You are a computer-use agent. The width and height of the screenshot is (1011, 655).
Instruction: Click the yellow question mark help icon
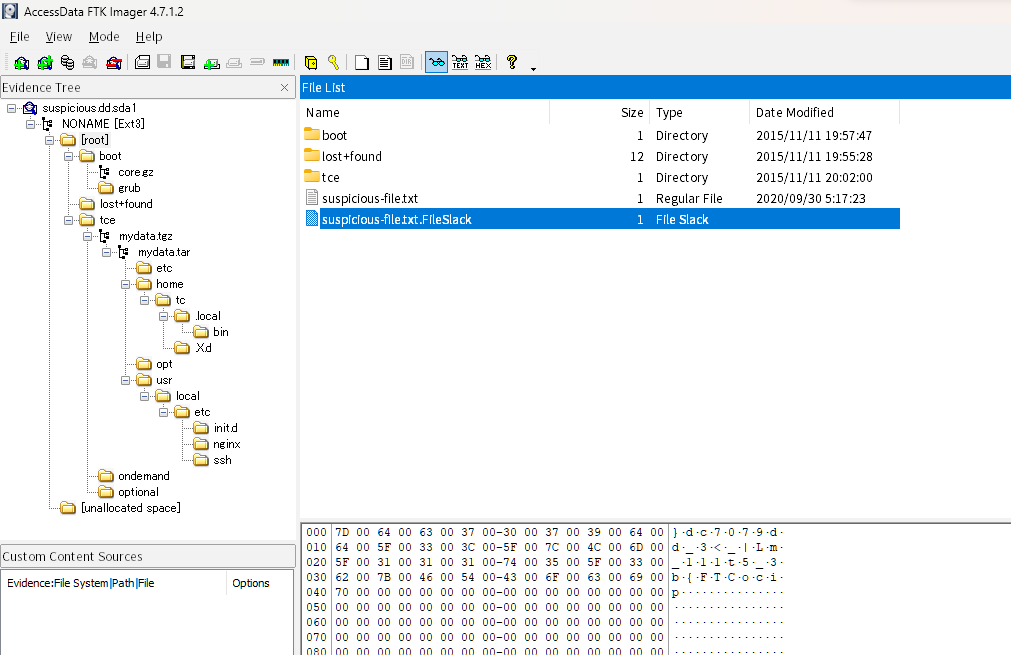[512, 62]
